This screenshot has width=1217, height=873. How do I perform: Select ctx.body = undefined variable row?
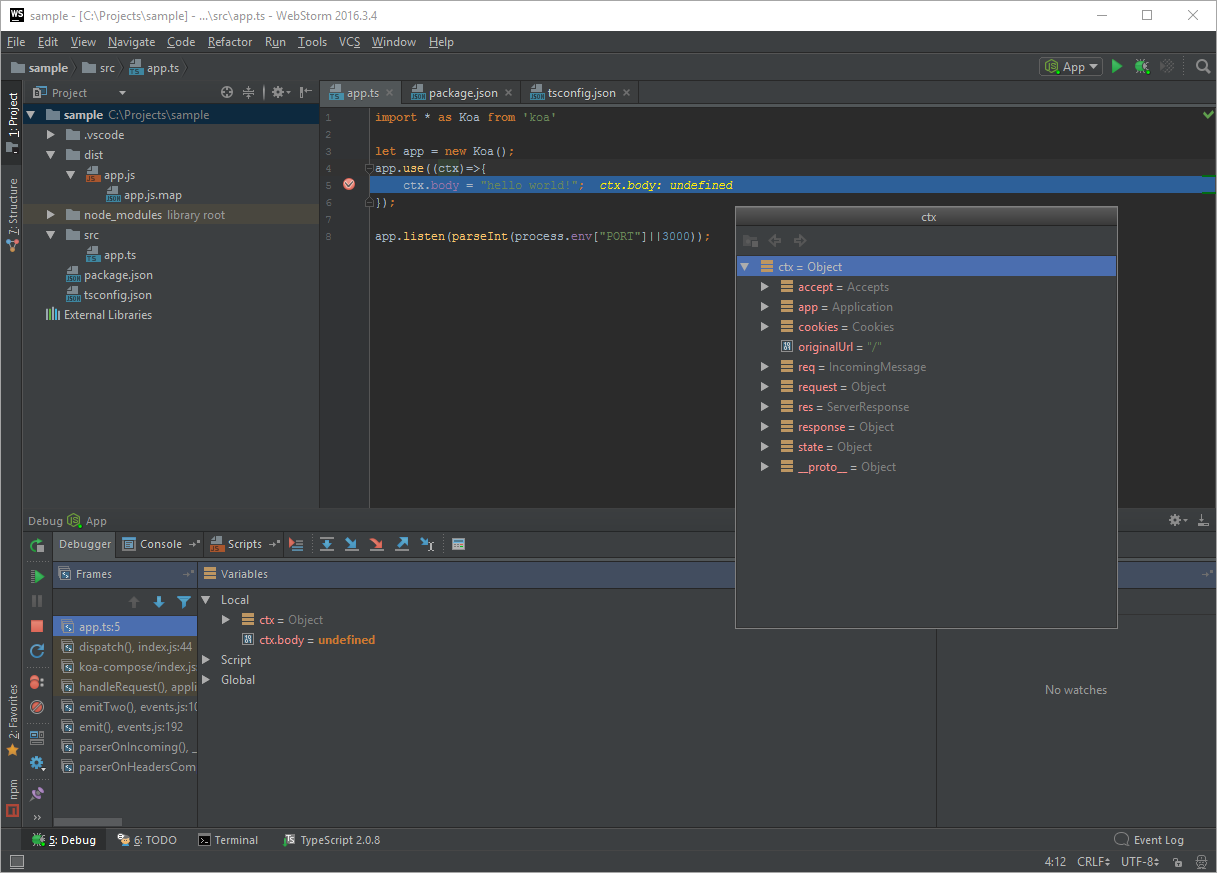point(309,640)
